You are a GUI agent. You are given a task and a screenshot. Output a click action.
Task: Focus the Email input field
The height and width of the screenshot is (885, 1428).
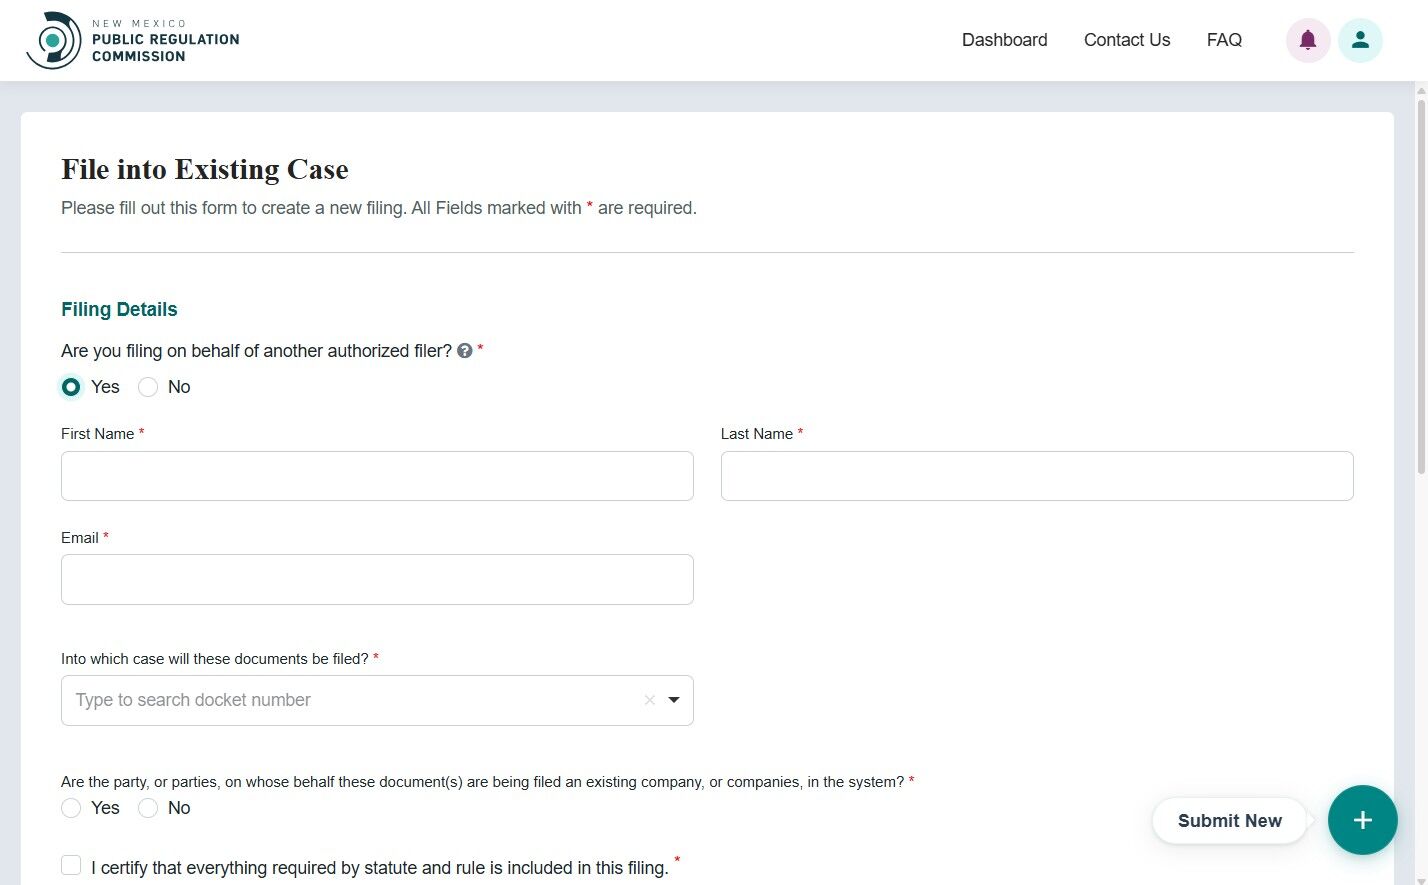pyautogui.click(x=377, y=580)
